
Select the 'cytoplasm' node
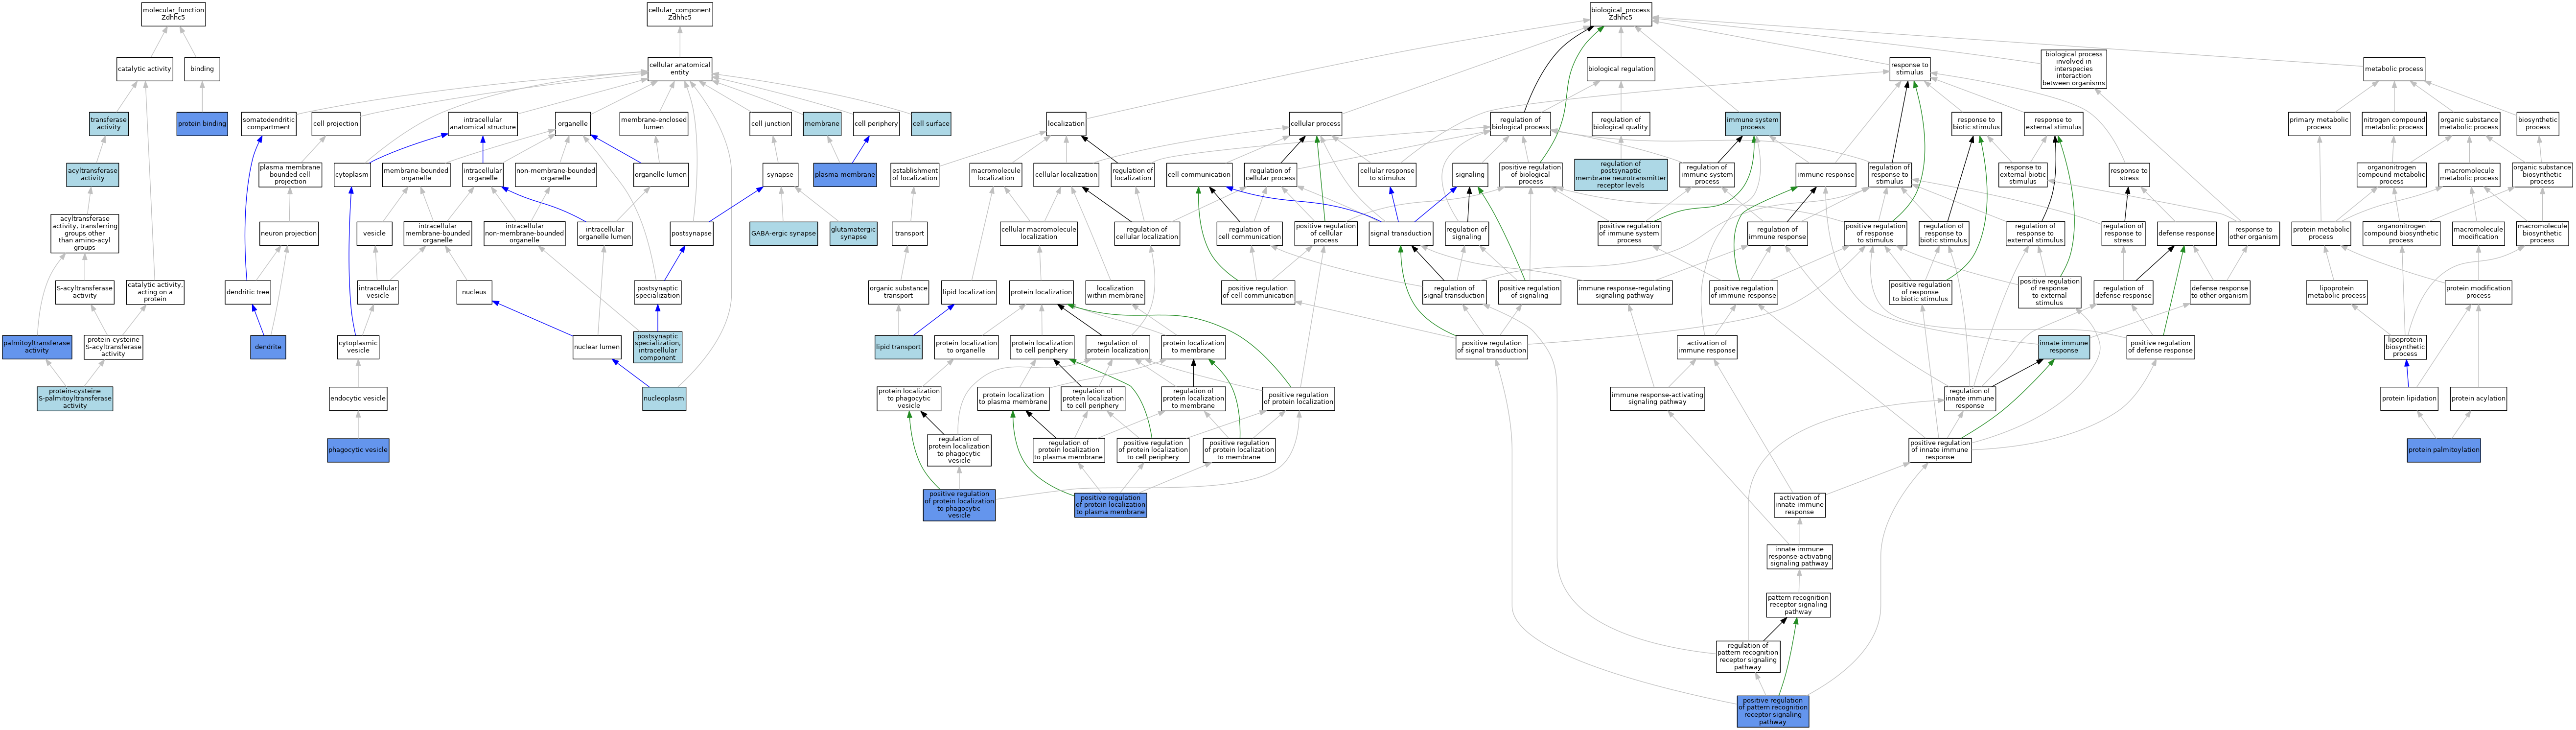point(352,175)
